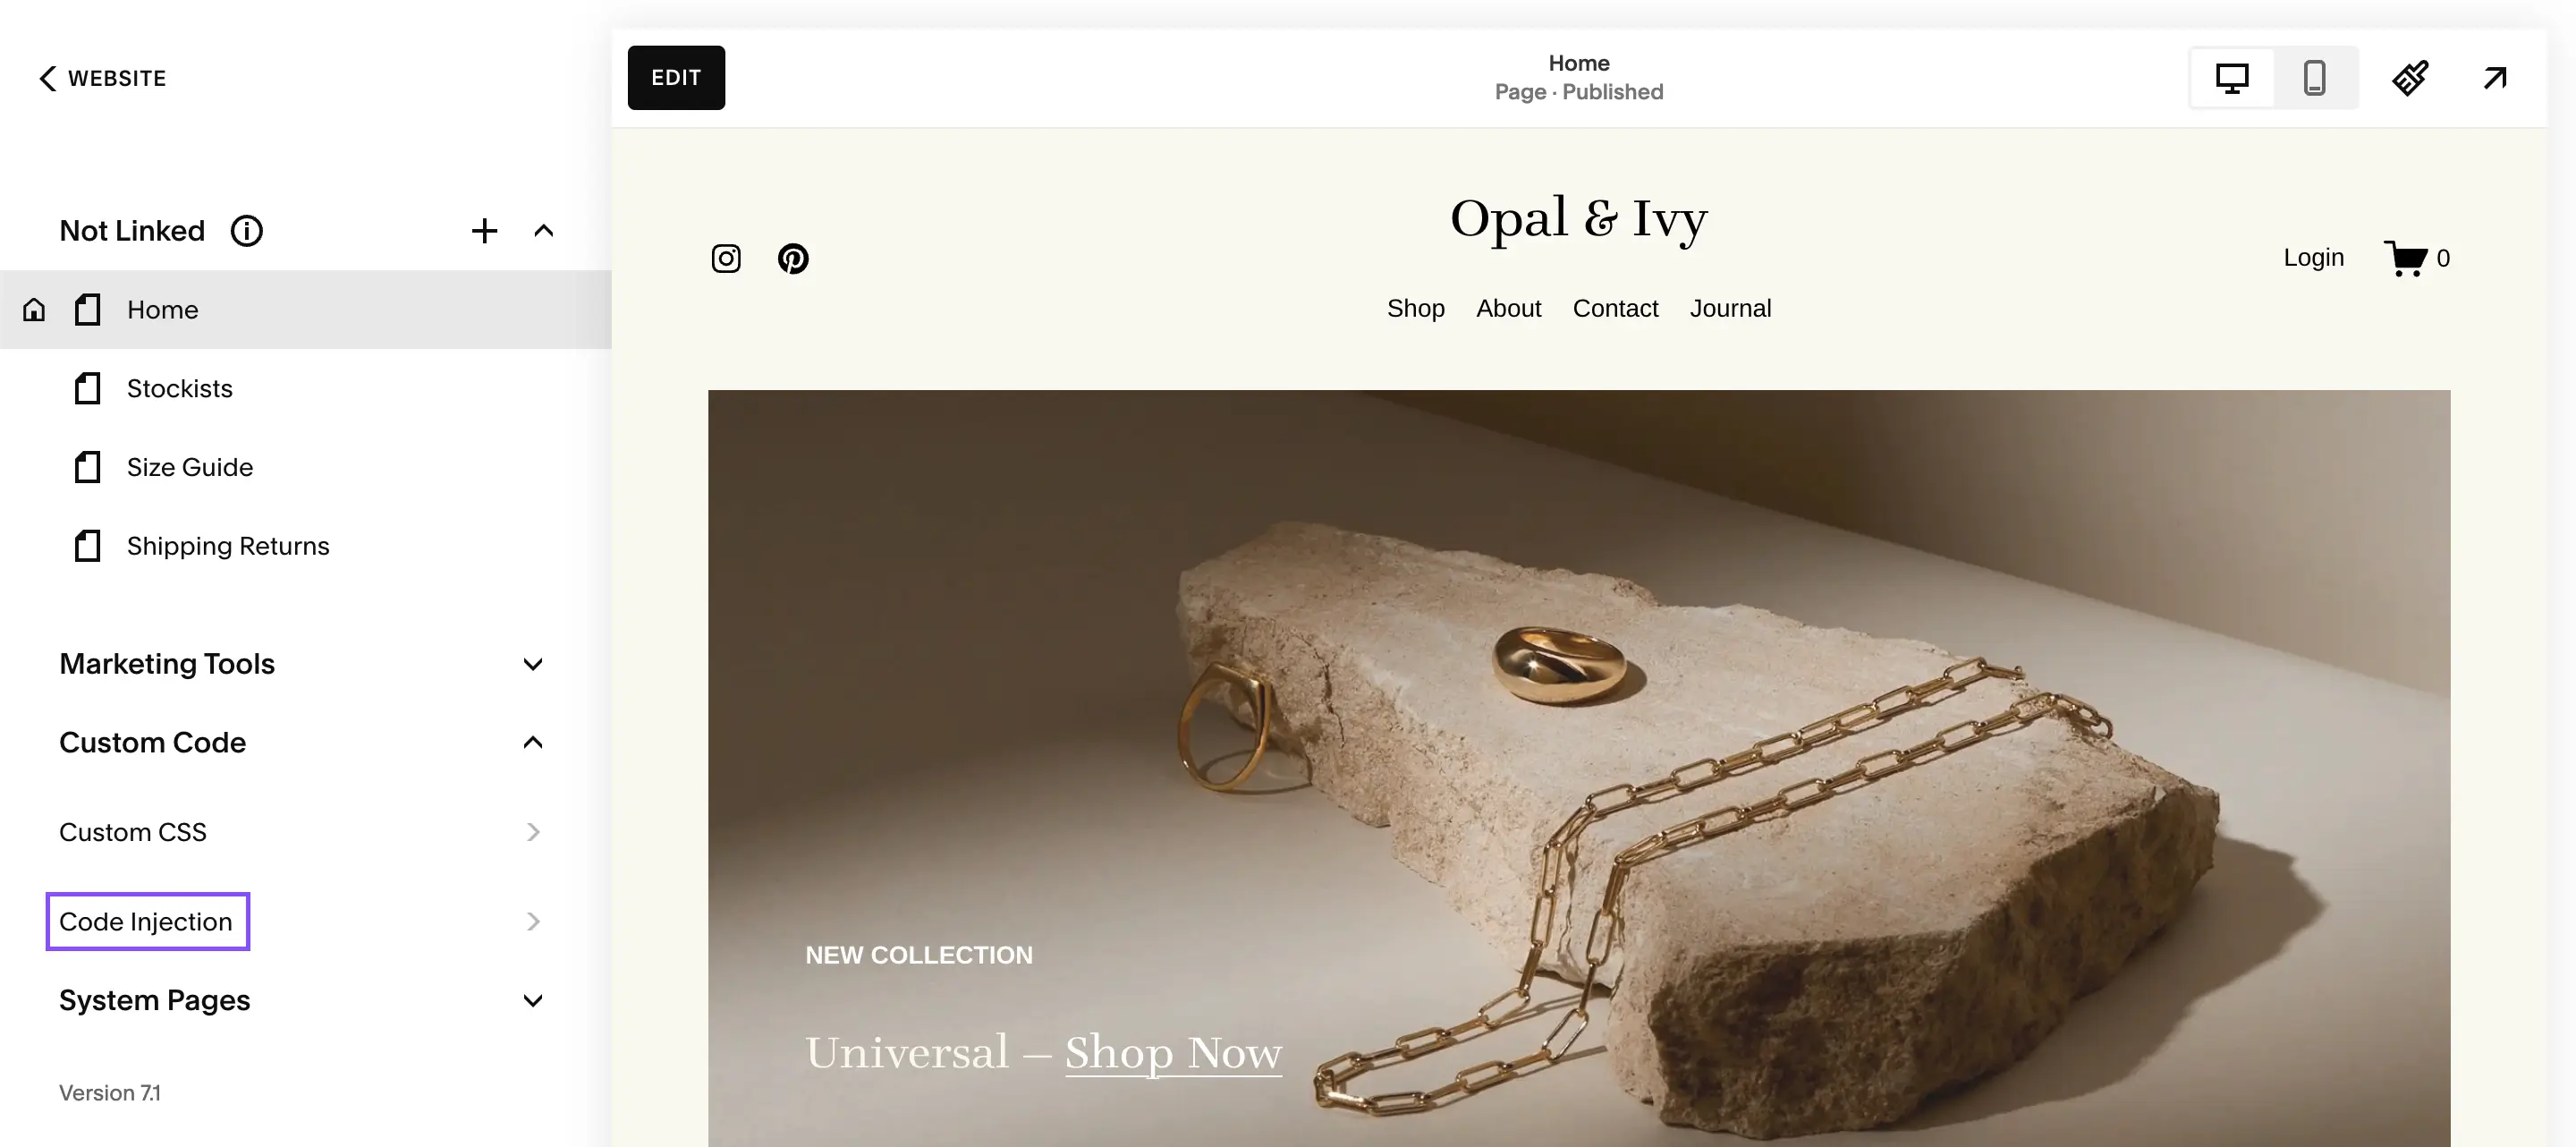2576x1147 pixels.
Task: Open Site Styles paintbrush icon
Action: click(x=2410, y=78)
